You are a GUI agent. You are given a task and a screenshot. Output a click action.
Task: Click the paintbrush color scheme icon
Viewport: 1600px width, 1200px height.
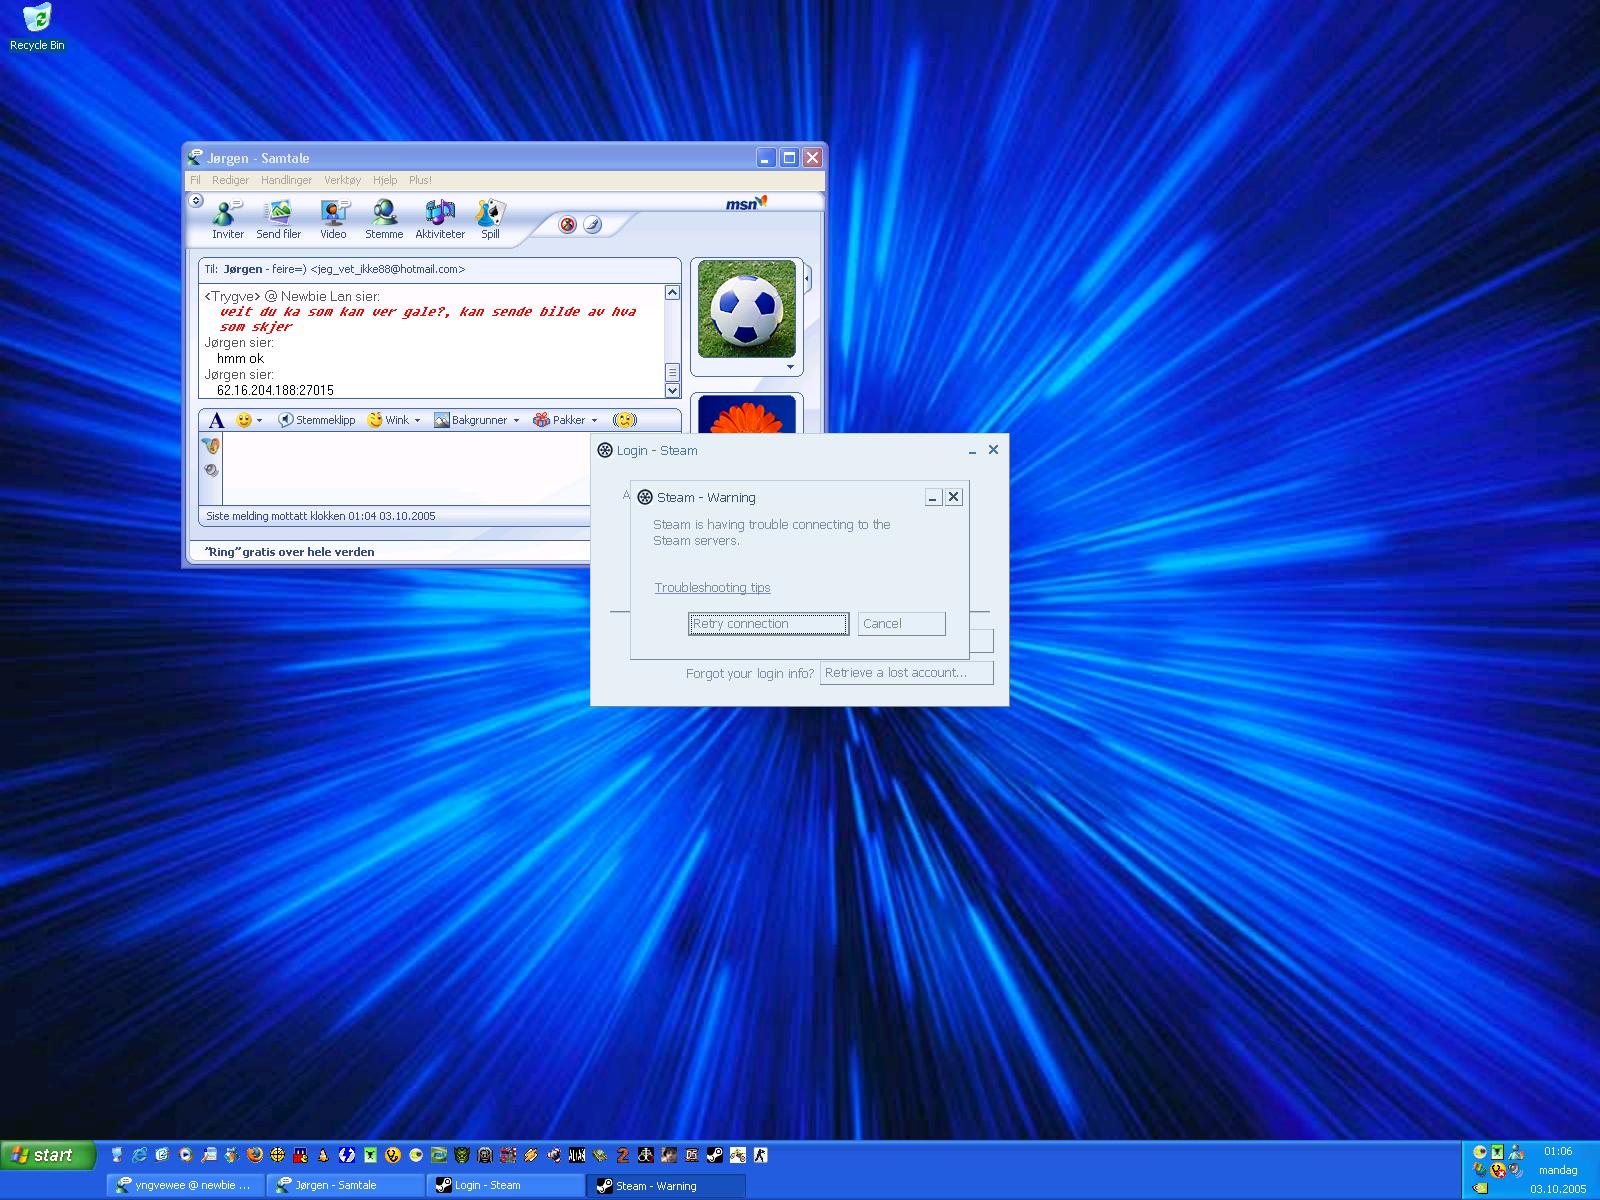(x=592, y=225)
